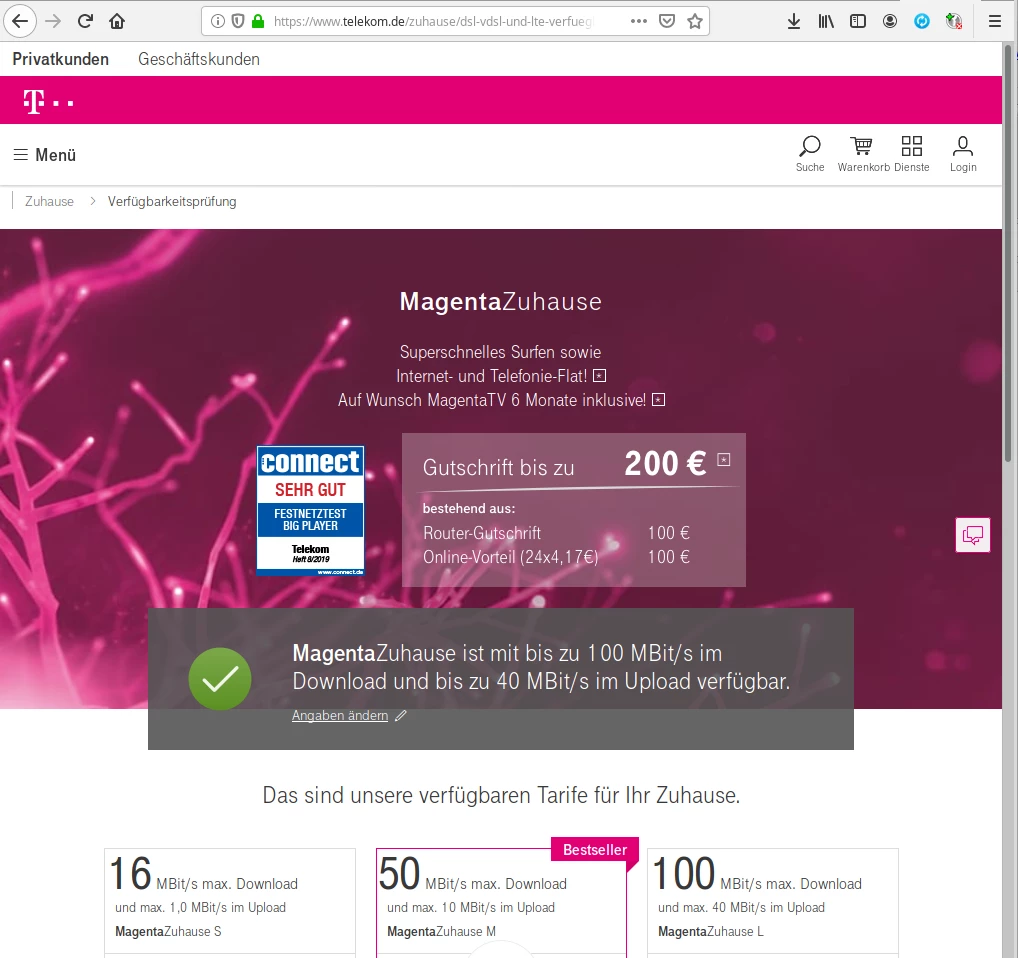Screen dimensions: 1018x958
Task: Click Verfügbarkeitsprüfung breadcrumb
Action: 172,201
